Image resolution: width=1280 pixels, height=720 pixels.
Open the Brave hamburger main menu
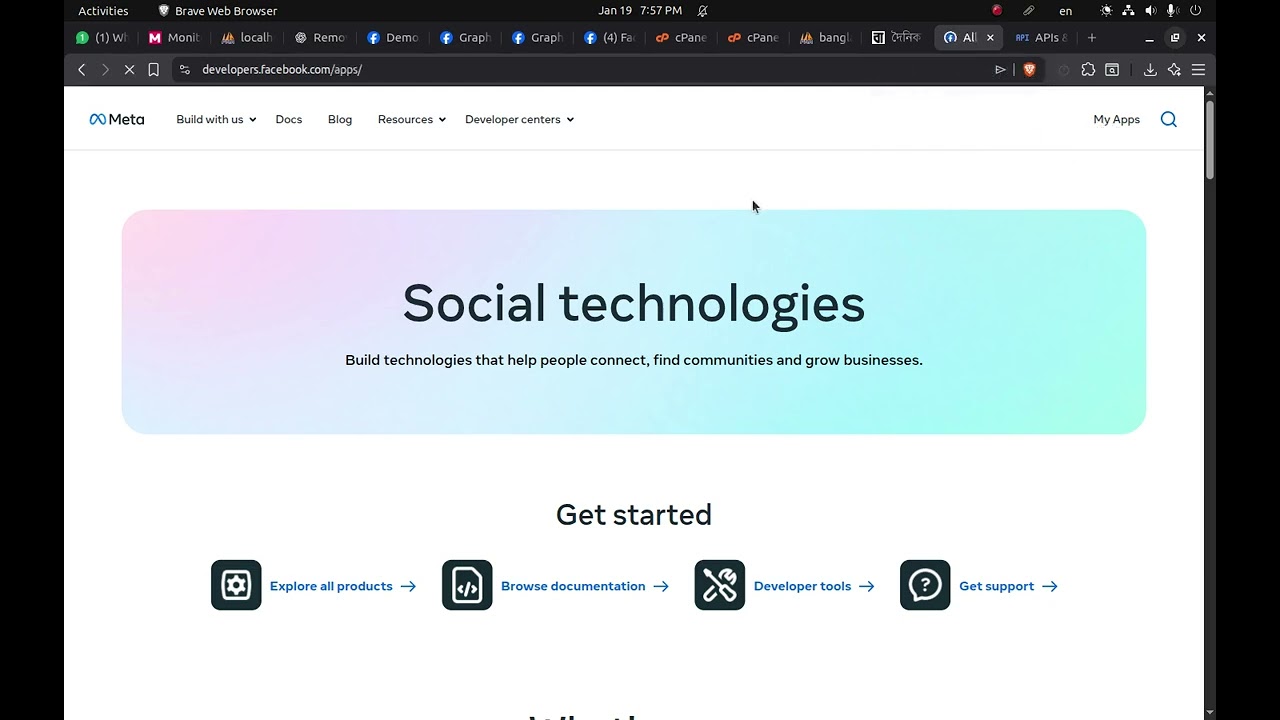pyautogui.click(x=1198, y=69)
